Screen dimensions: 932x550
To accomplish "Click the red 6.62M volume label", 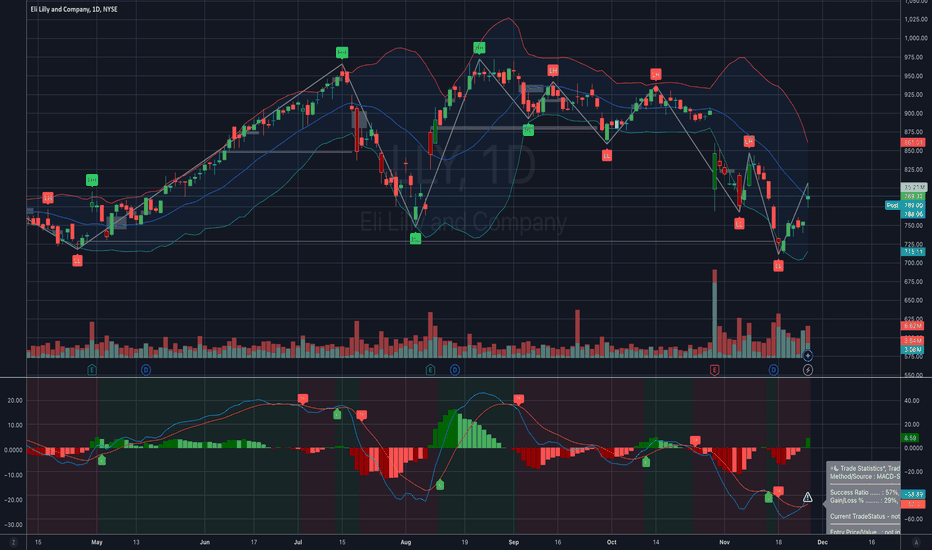I will 913,326.
